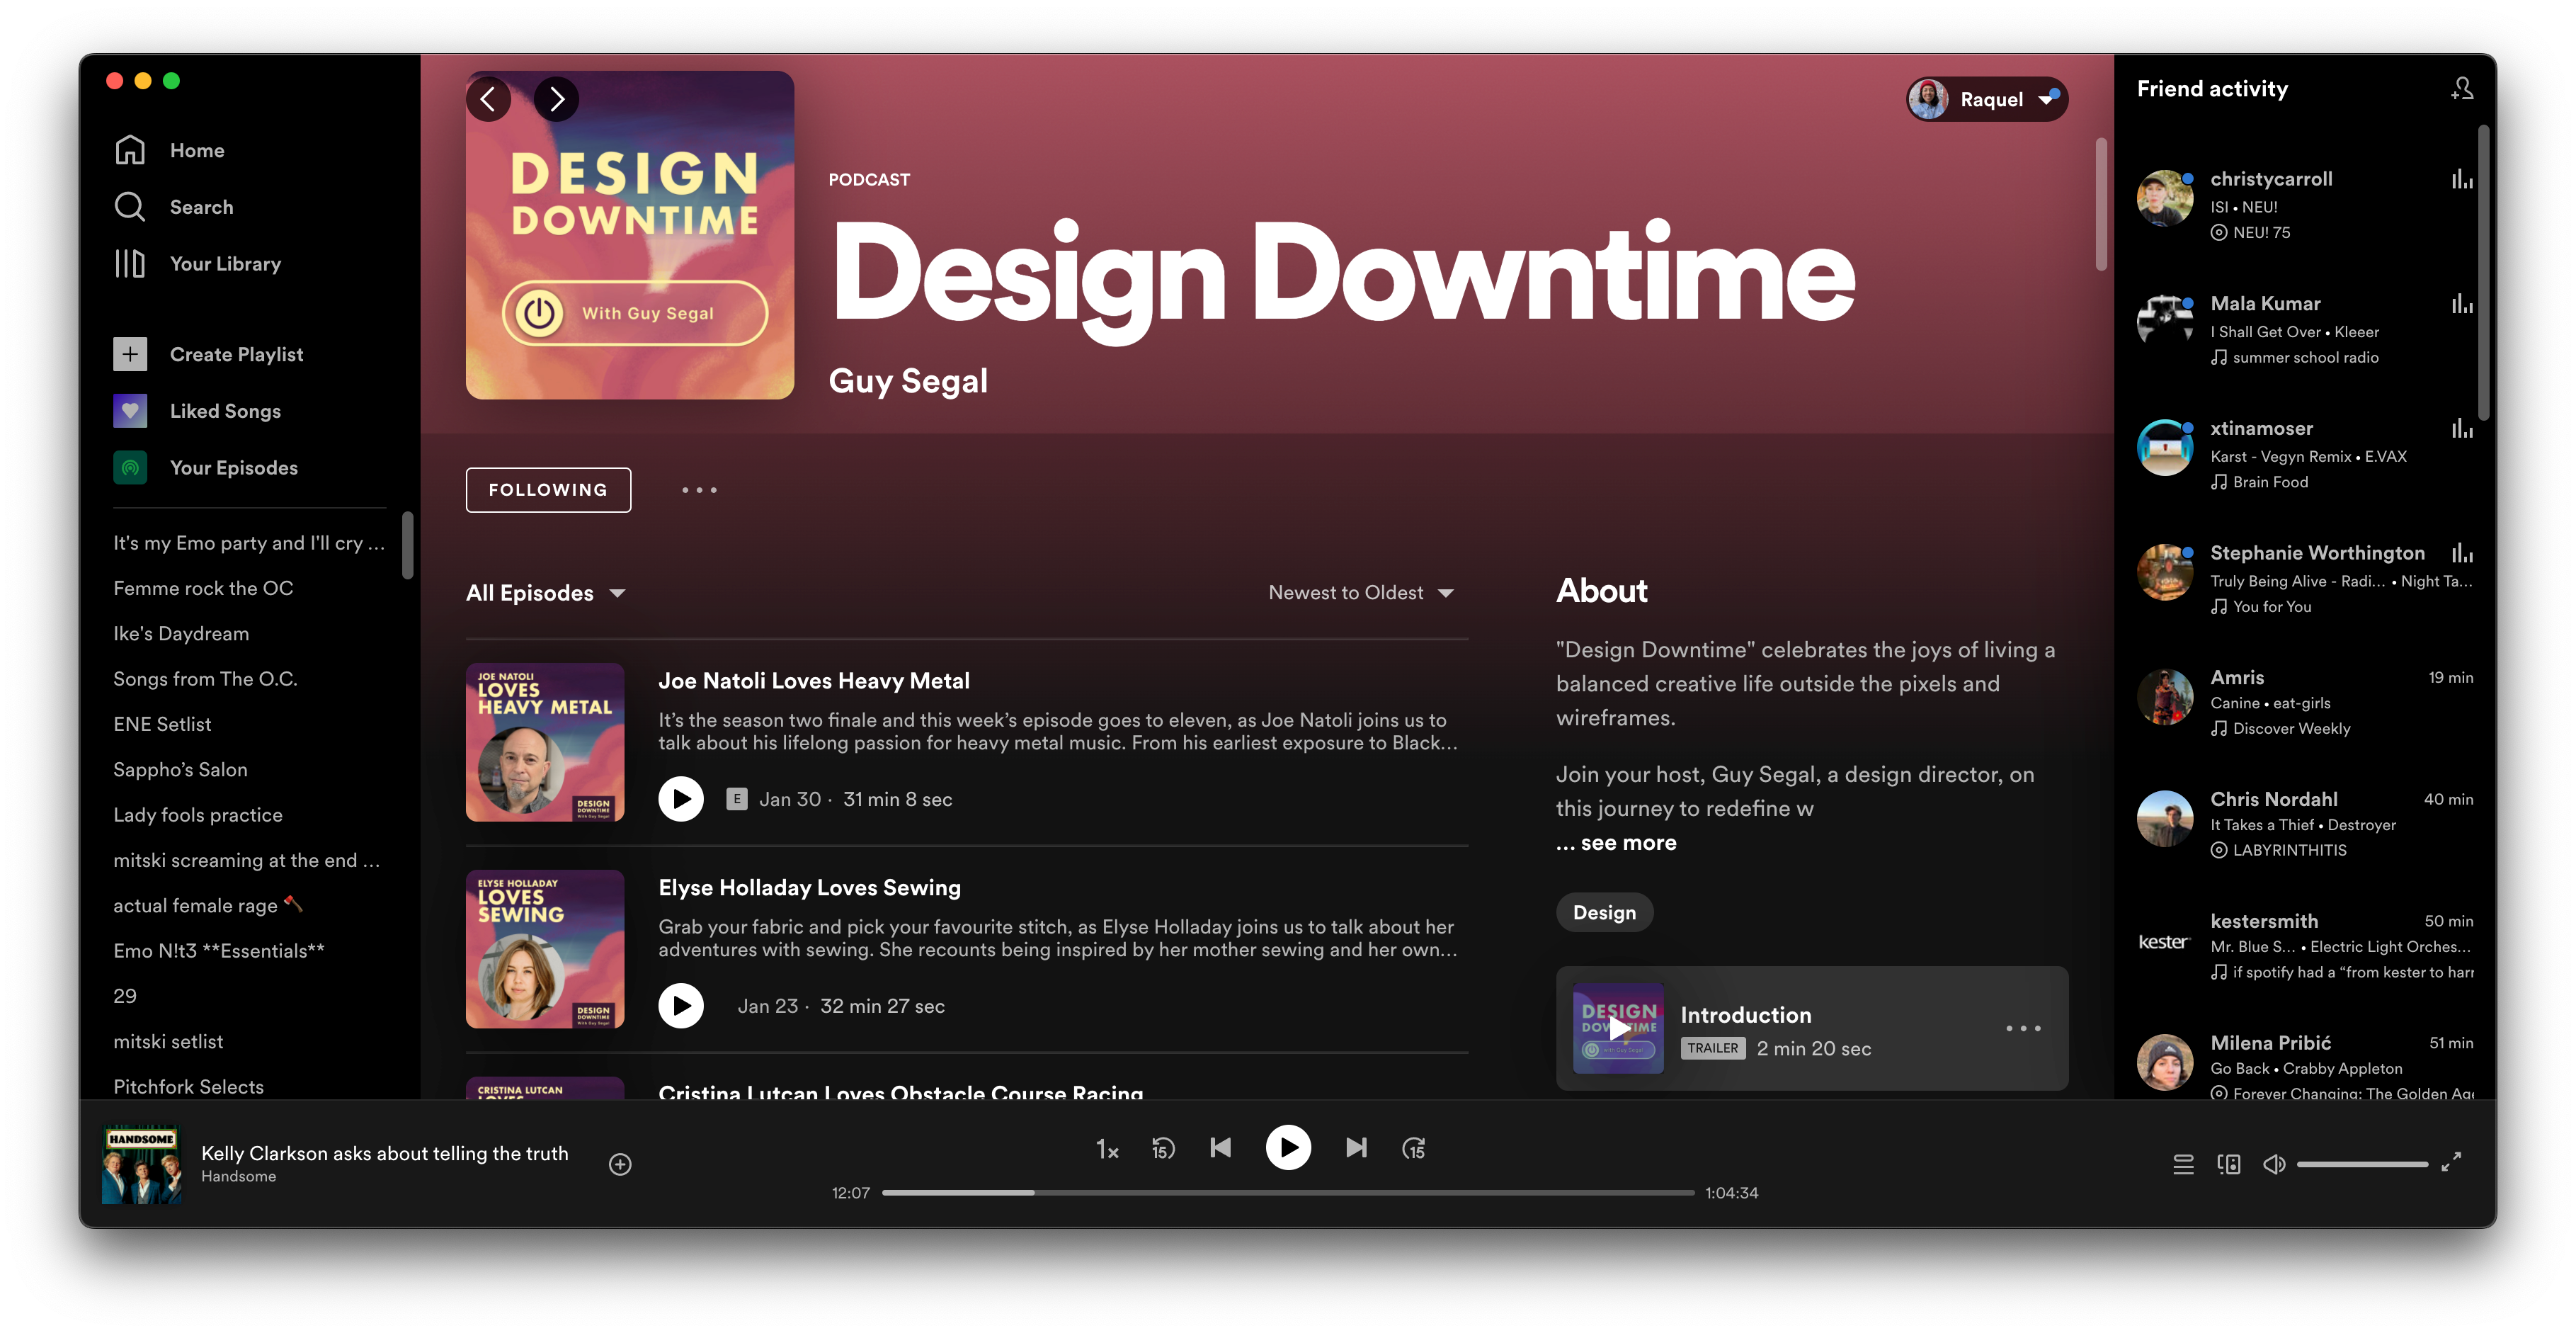Toggle the FOLLOWING button off

point(548,490)
